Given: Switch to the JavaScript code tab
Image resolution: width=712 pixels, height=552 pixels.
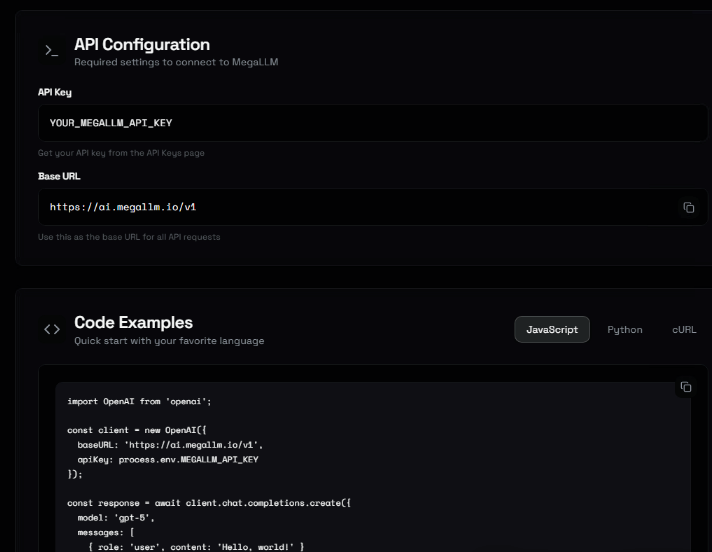Looking at the screenshot, I should coord(552,330).
